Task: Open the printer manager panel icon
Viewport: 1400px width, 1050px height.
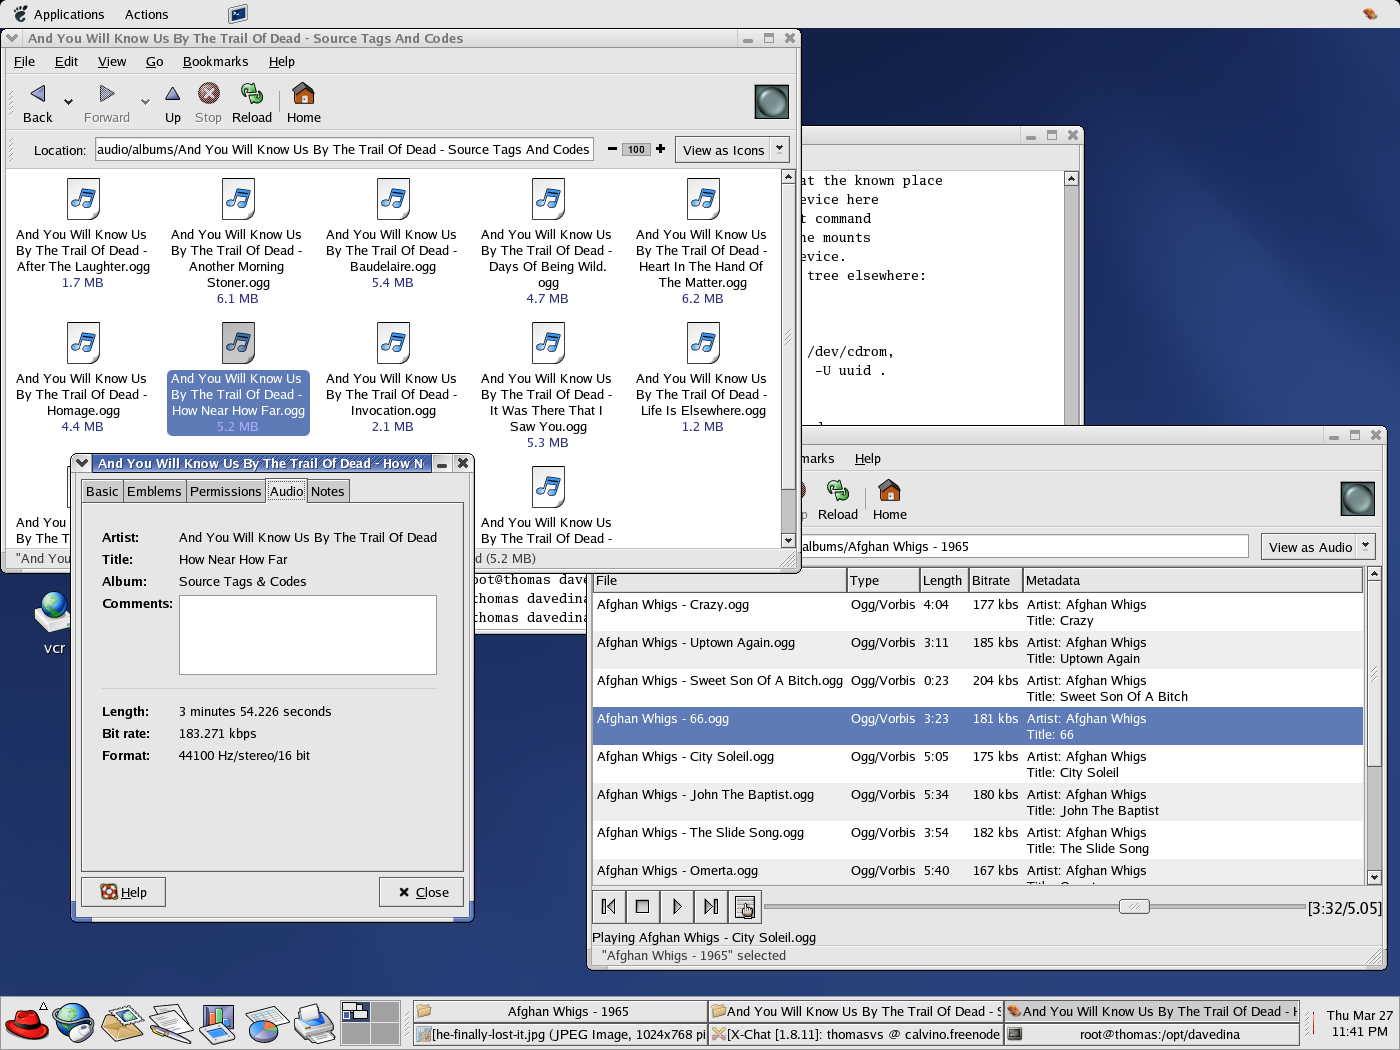Action: (x=314, y=1022)
